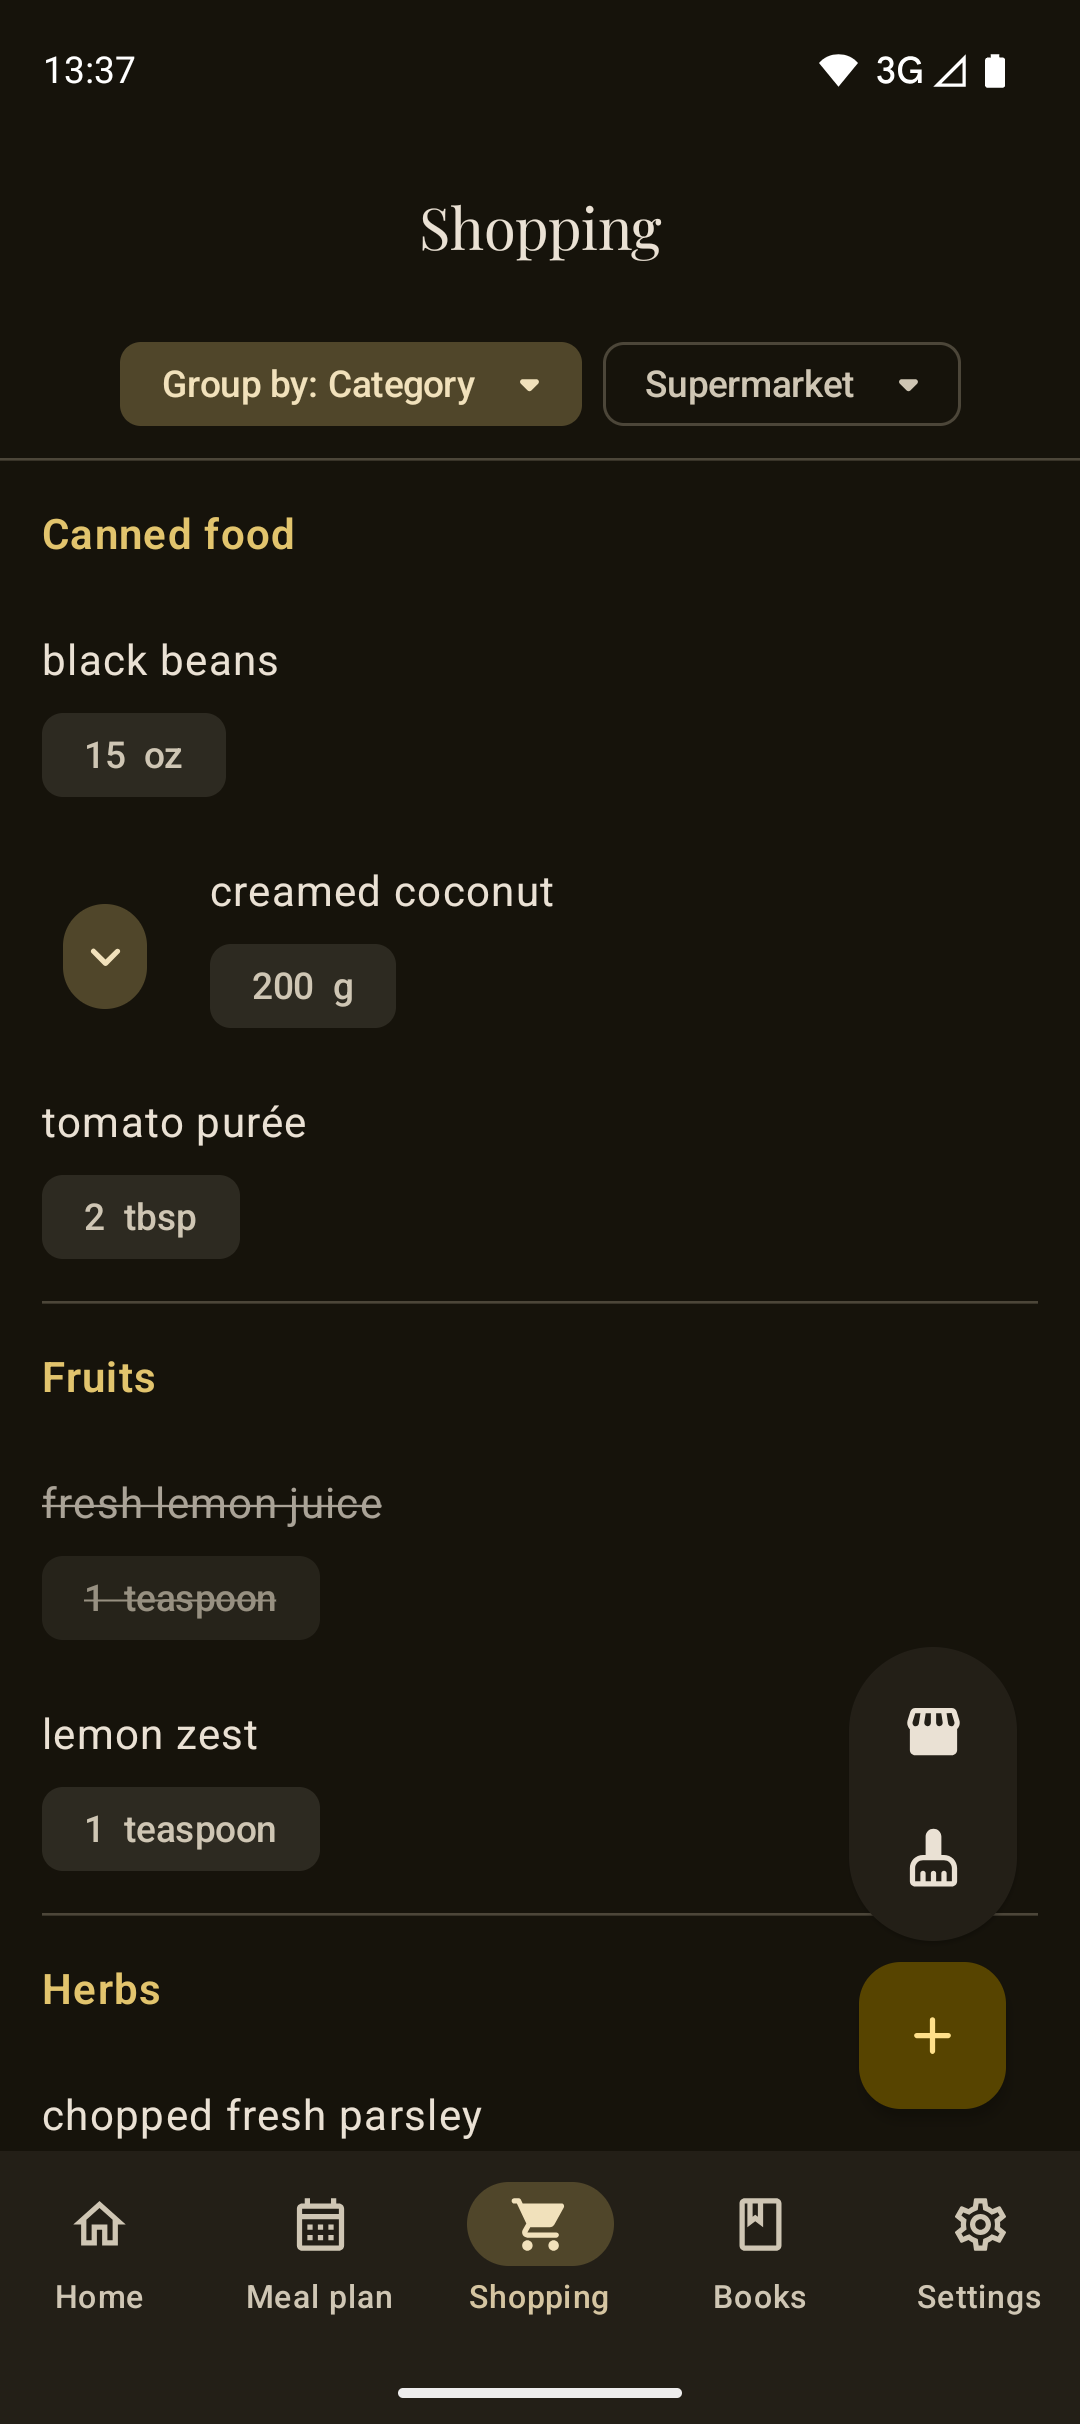Tap the 2 tbsp quantity chip

point(141,1217)
